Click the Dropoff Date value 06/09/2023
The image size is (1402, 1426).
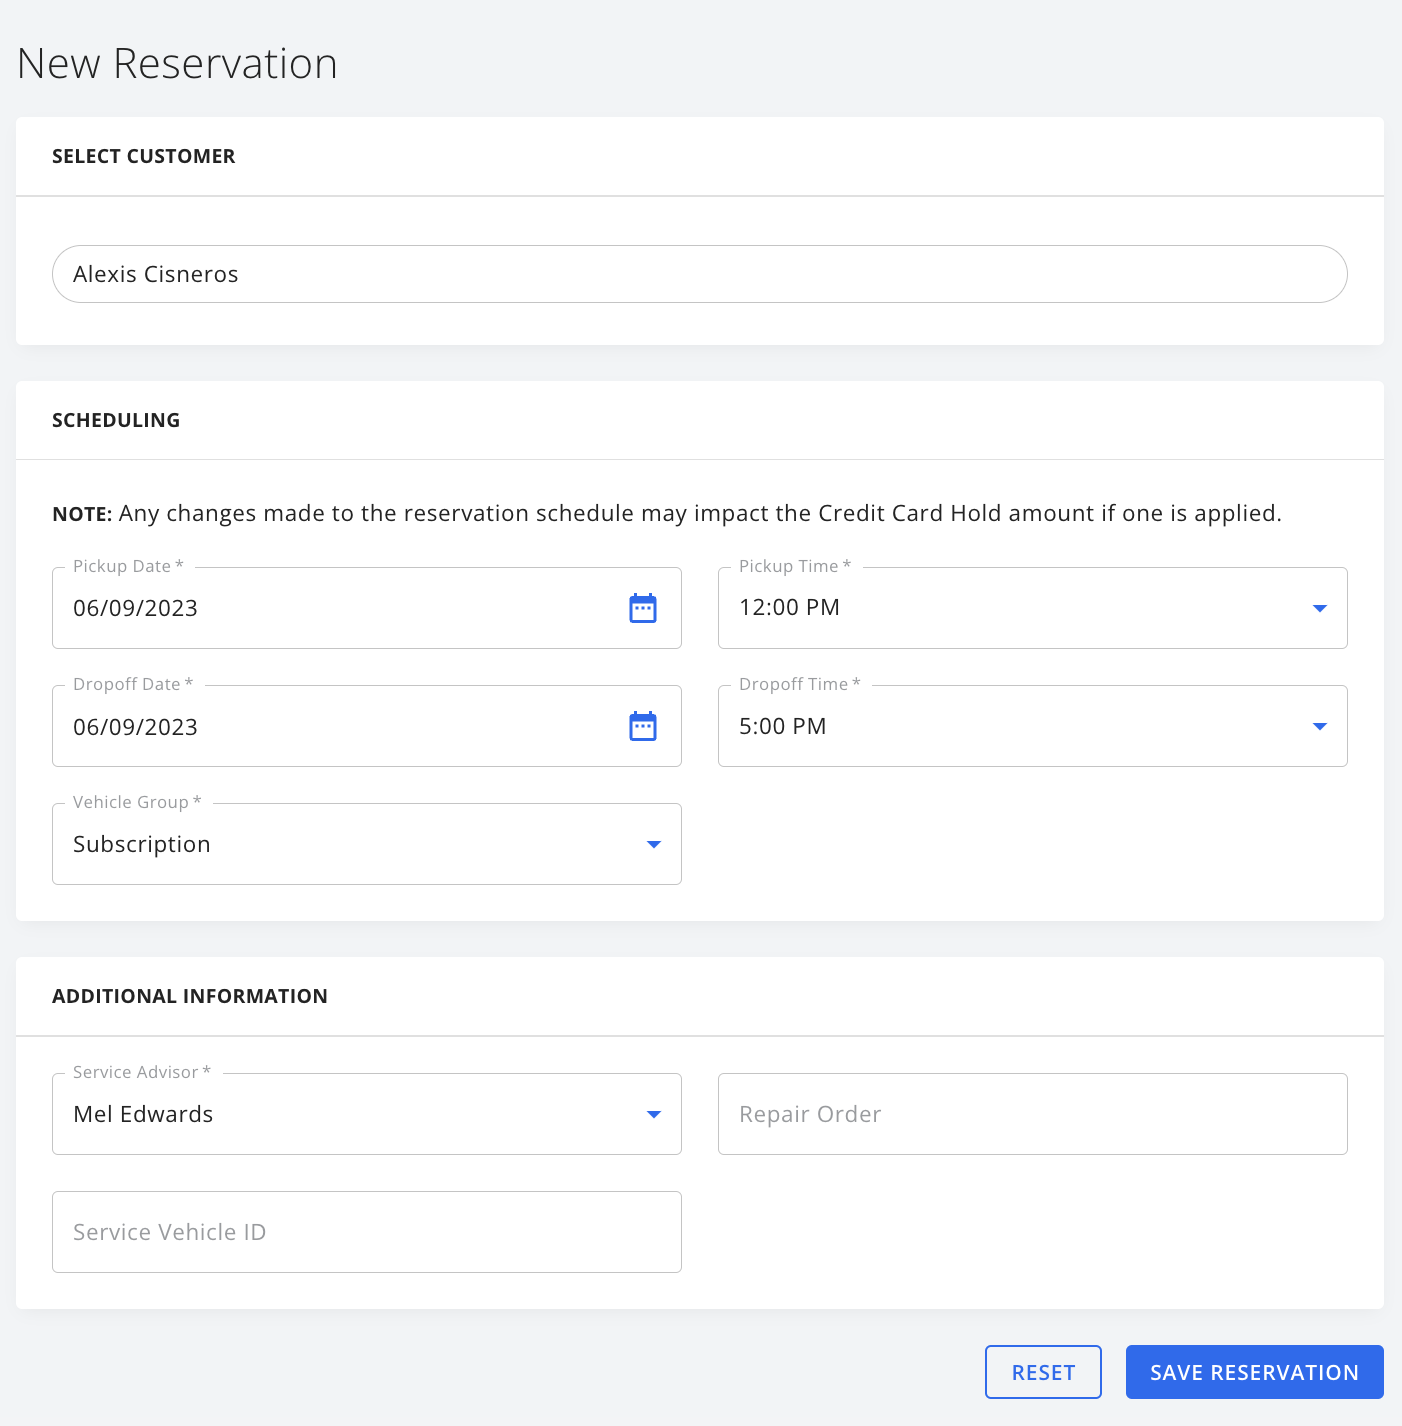pyautogui.click(x=136, y=727)
